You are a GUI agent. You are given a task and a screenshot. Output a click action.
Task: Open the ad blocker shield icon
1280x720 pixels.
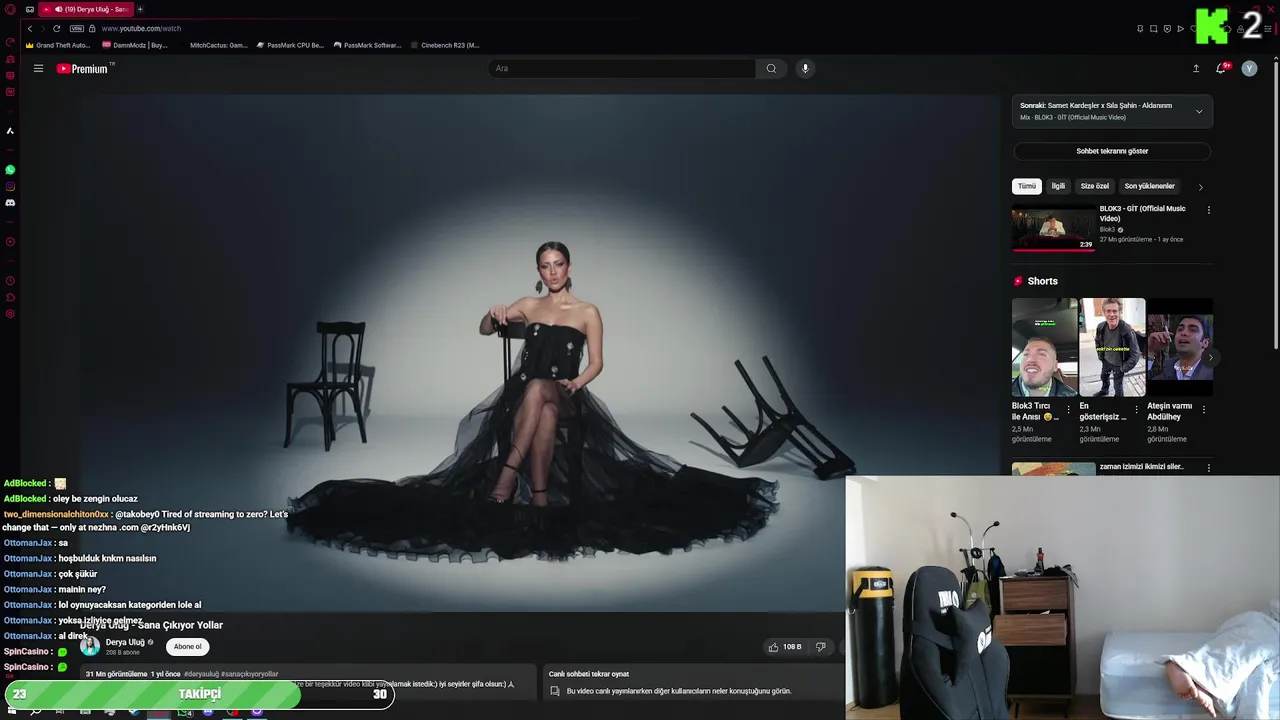point(1167,29)
